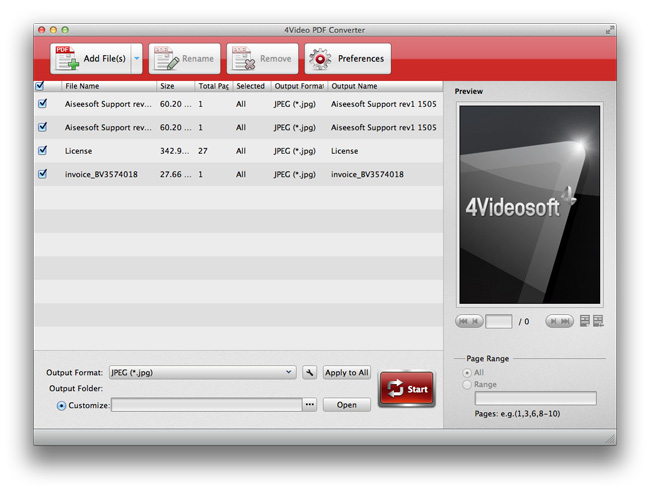Select the All page range radio
Image resolution: width=650 pixels, height=495 pixels.
coord(467,373)
